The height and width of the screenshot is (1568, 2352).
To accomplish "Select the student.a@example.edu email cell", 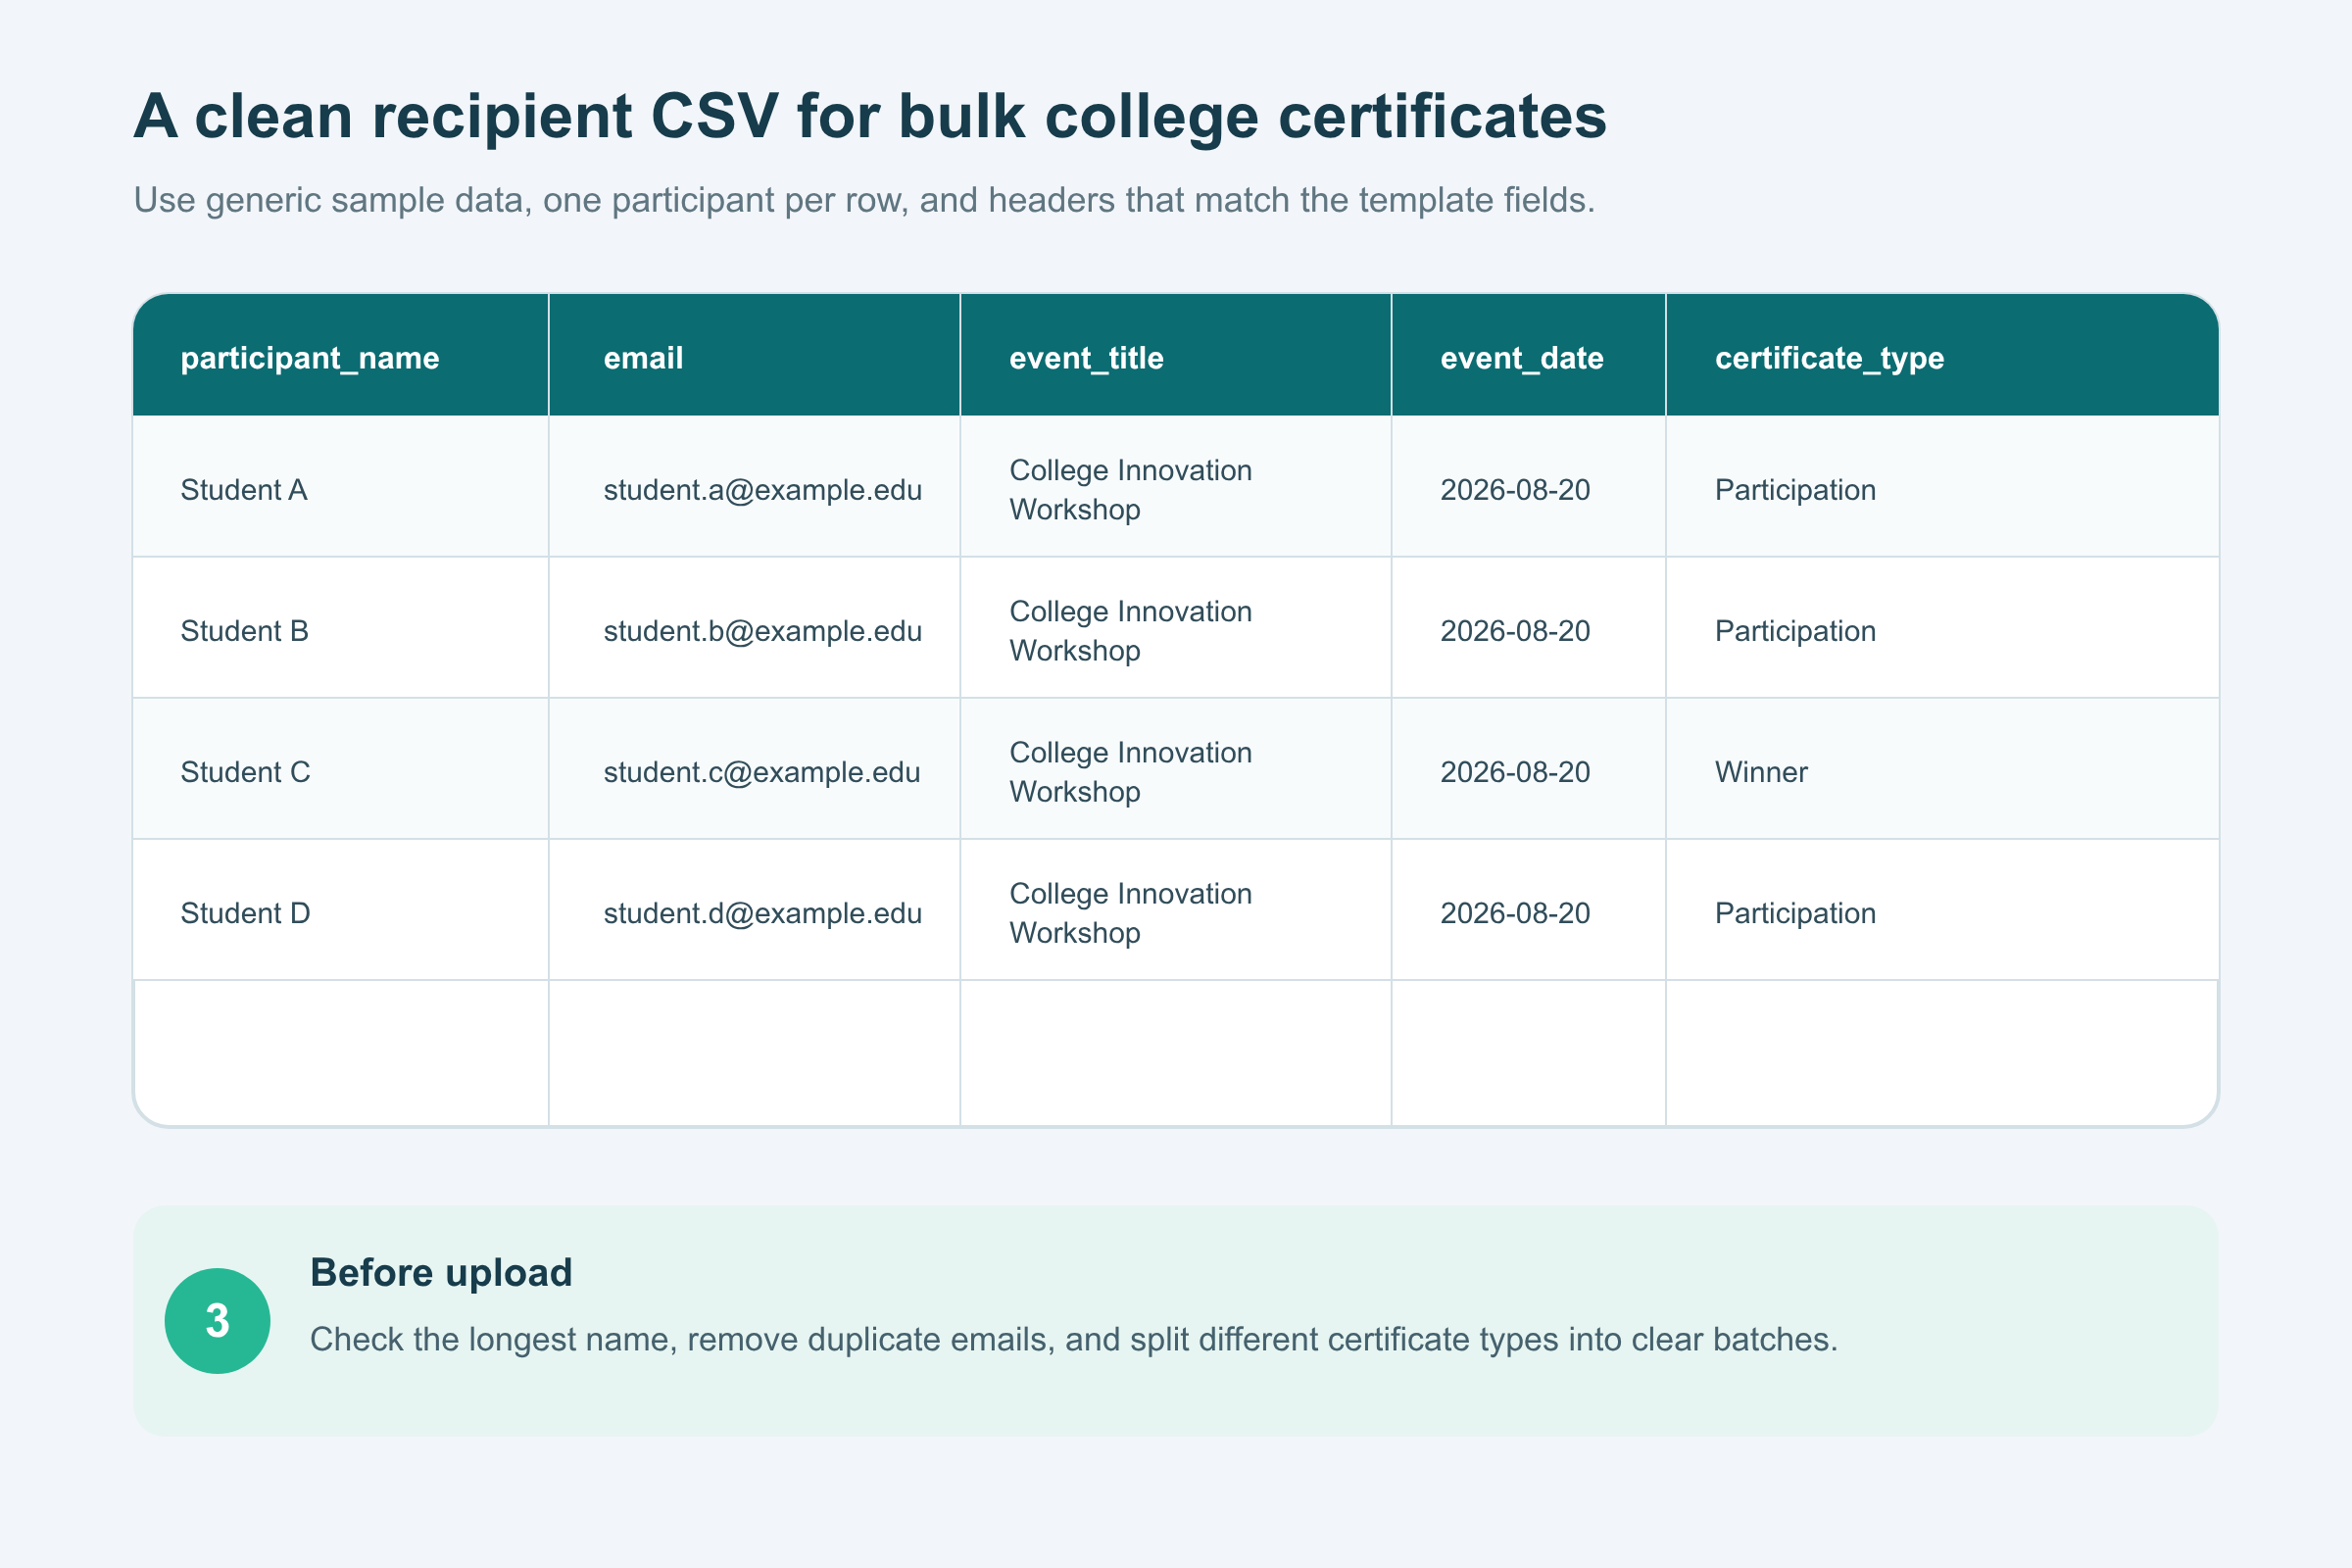I will (755, 487).
